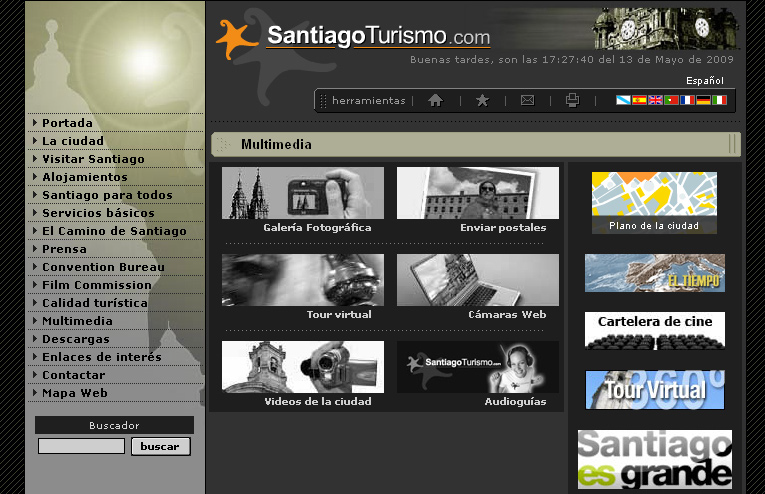Click the cathedral clock tower header image
Image resolution: width=765 pixels, height=494 pixels.
(666, 28)
